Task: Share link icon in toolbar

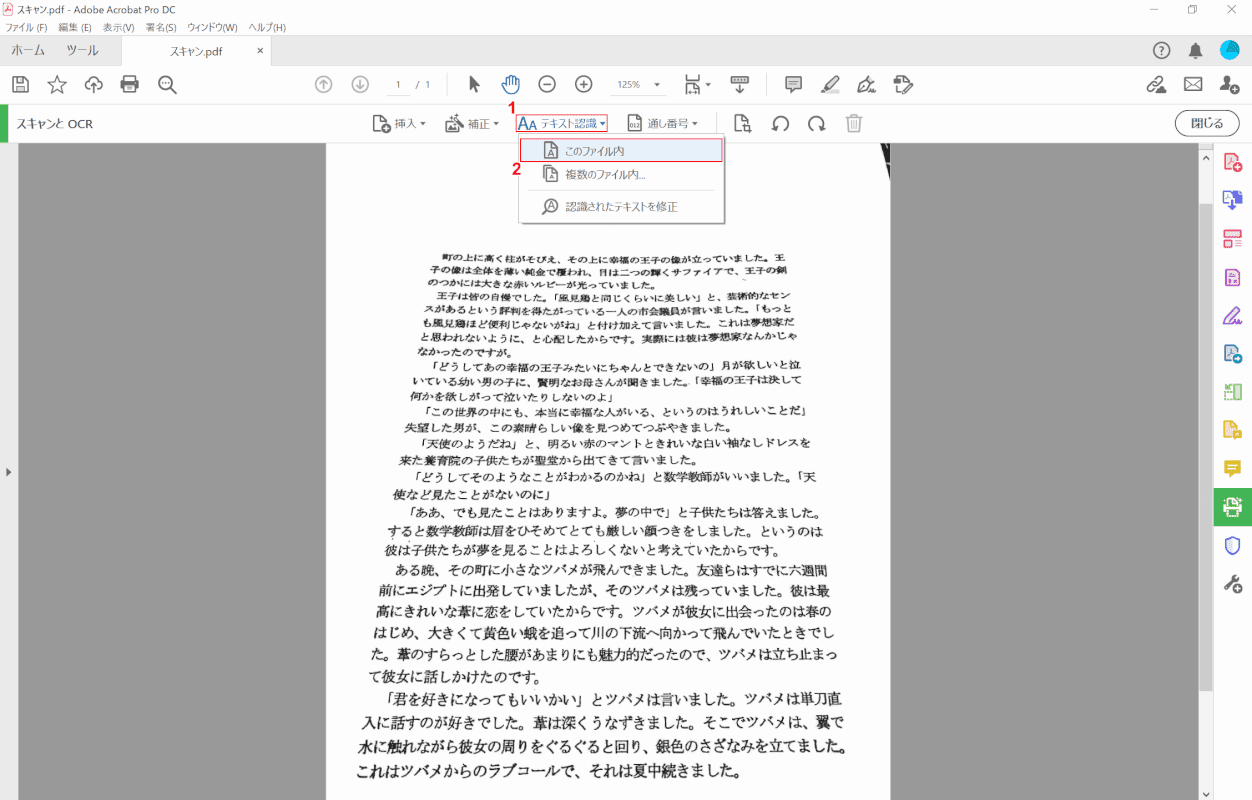Action: (x=1156, y=85)
